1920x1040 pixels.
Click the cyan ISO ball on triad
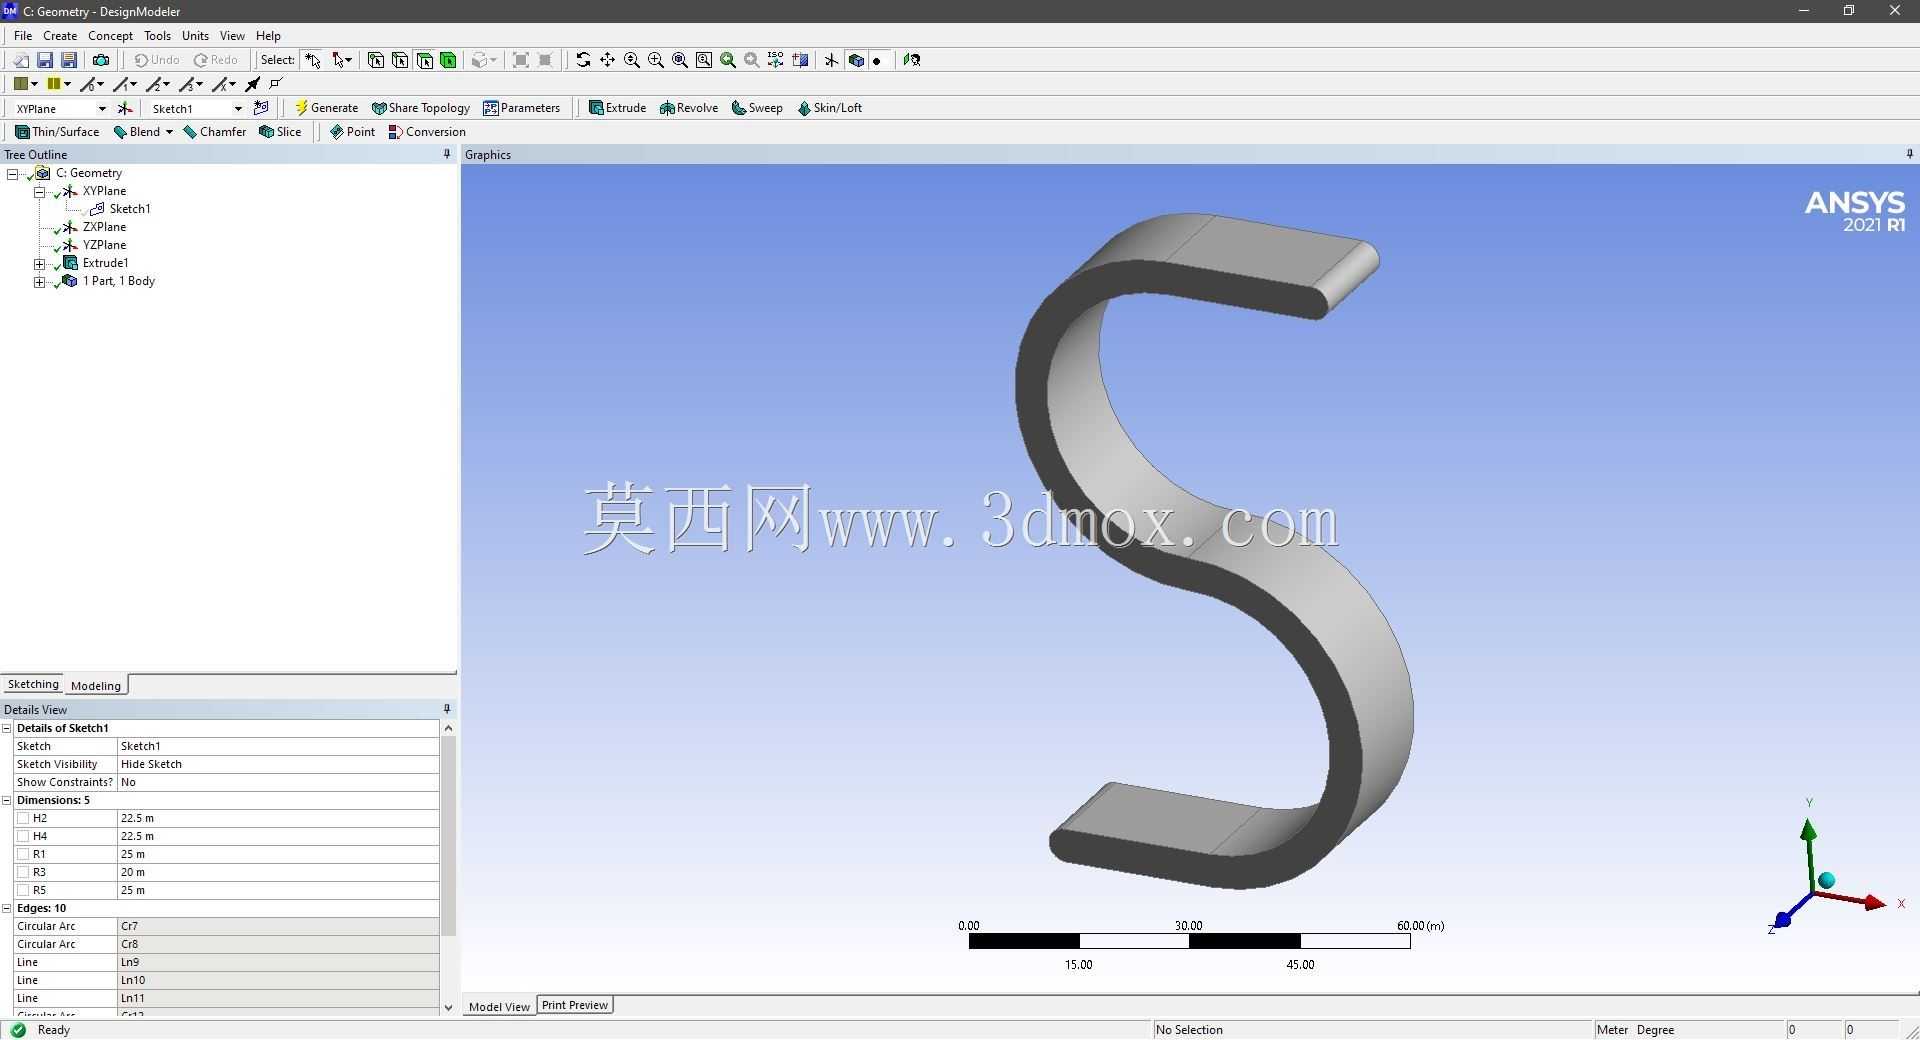pyautogui.click(x=1827, y=880)
